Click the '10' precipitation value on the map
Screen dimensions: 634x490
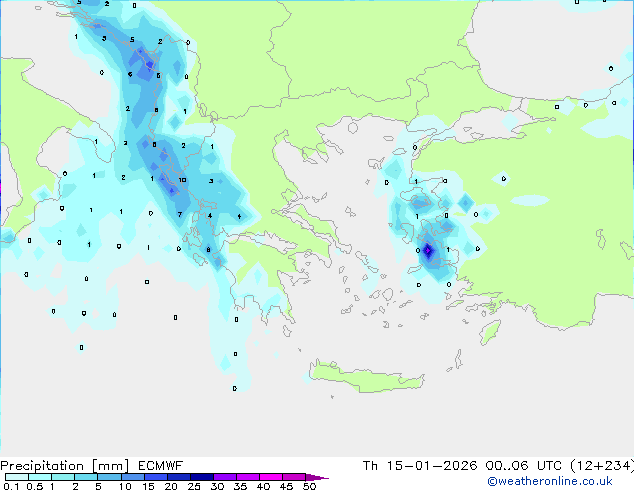point(182,180)
